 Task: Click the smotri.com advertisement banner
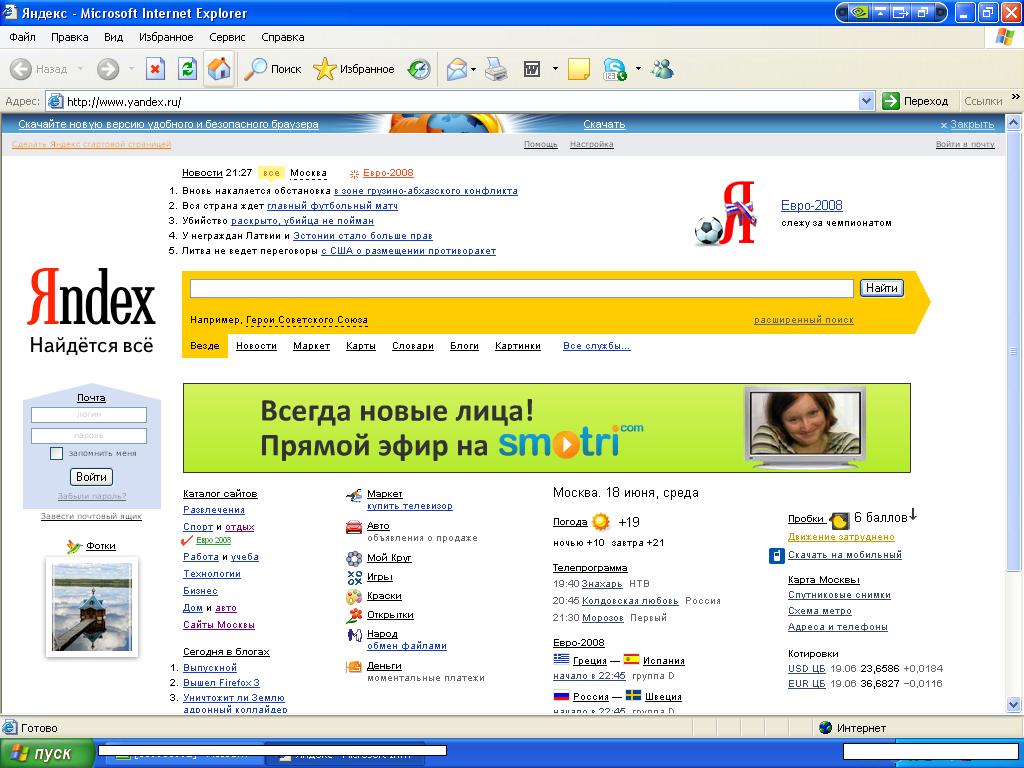coord(547,428)
